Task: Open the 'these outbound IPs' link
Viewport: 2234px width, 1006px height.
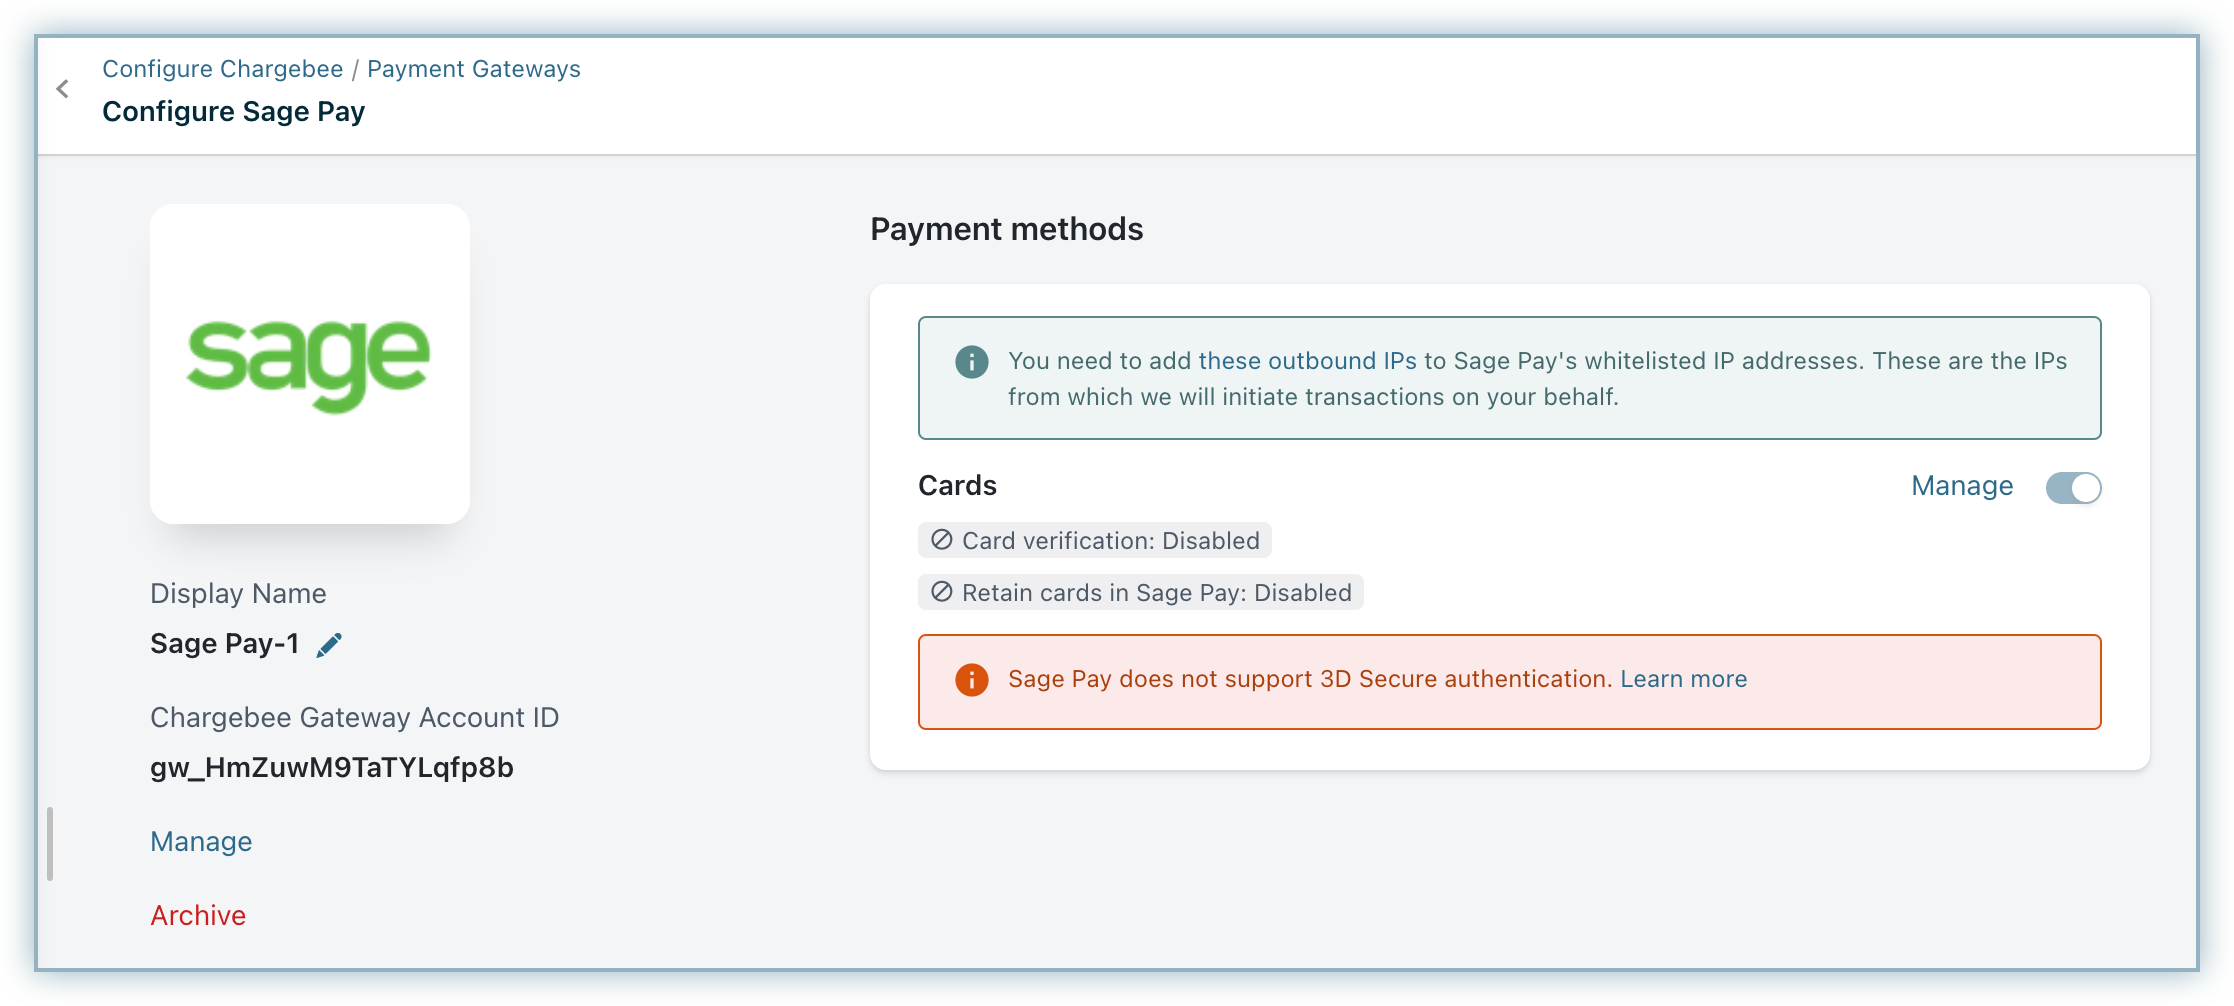Action: point(1307,361)
